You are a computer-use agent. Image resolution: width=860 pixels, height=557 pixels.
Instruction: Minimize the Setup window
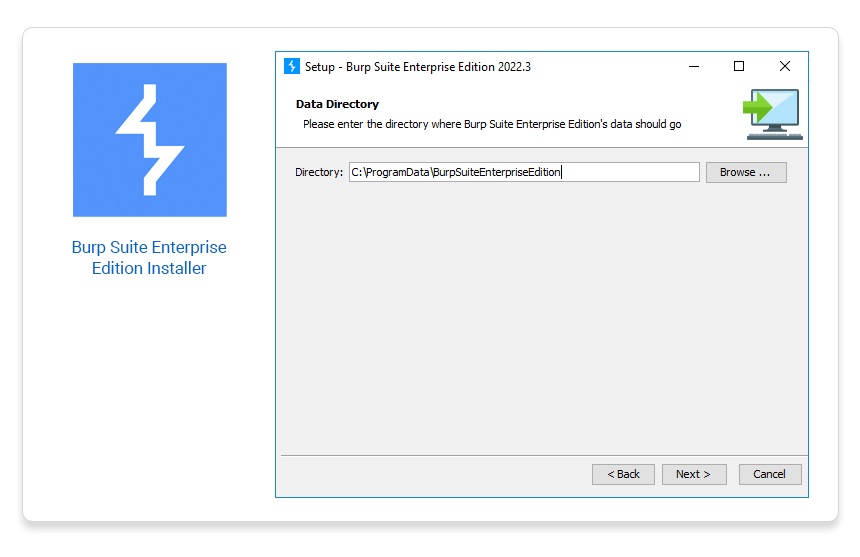point(694,66)
